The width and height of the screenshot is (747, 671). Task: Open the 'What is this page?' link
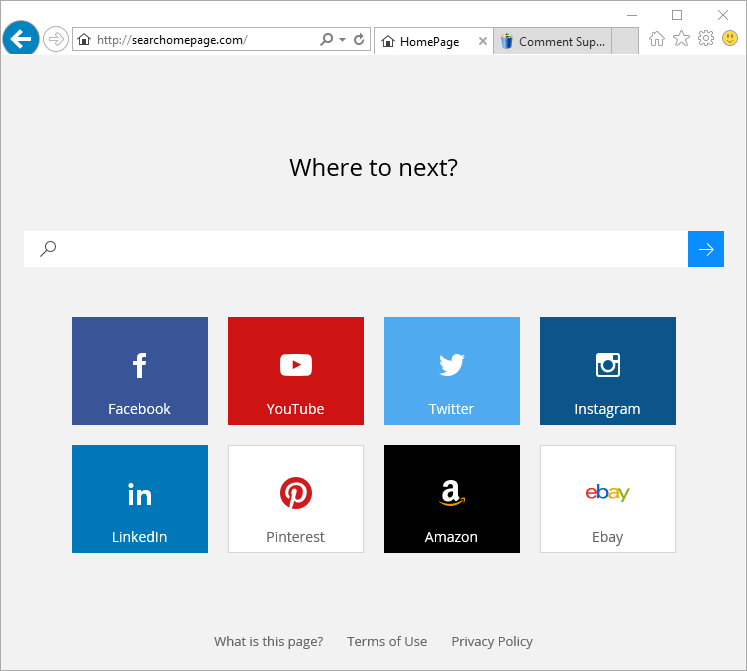point(269,641)
